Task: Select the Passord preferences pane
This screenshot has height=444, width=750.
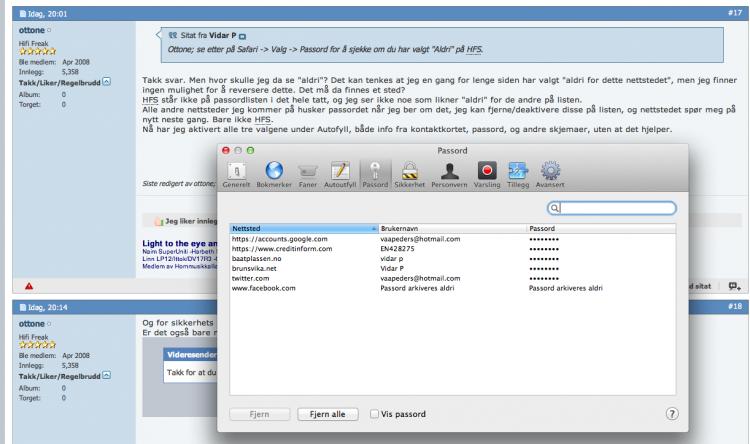Action: [375, 175]
